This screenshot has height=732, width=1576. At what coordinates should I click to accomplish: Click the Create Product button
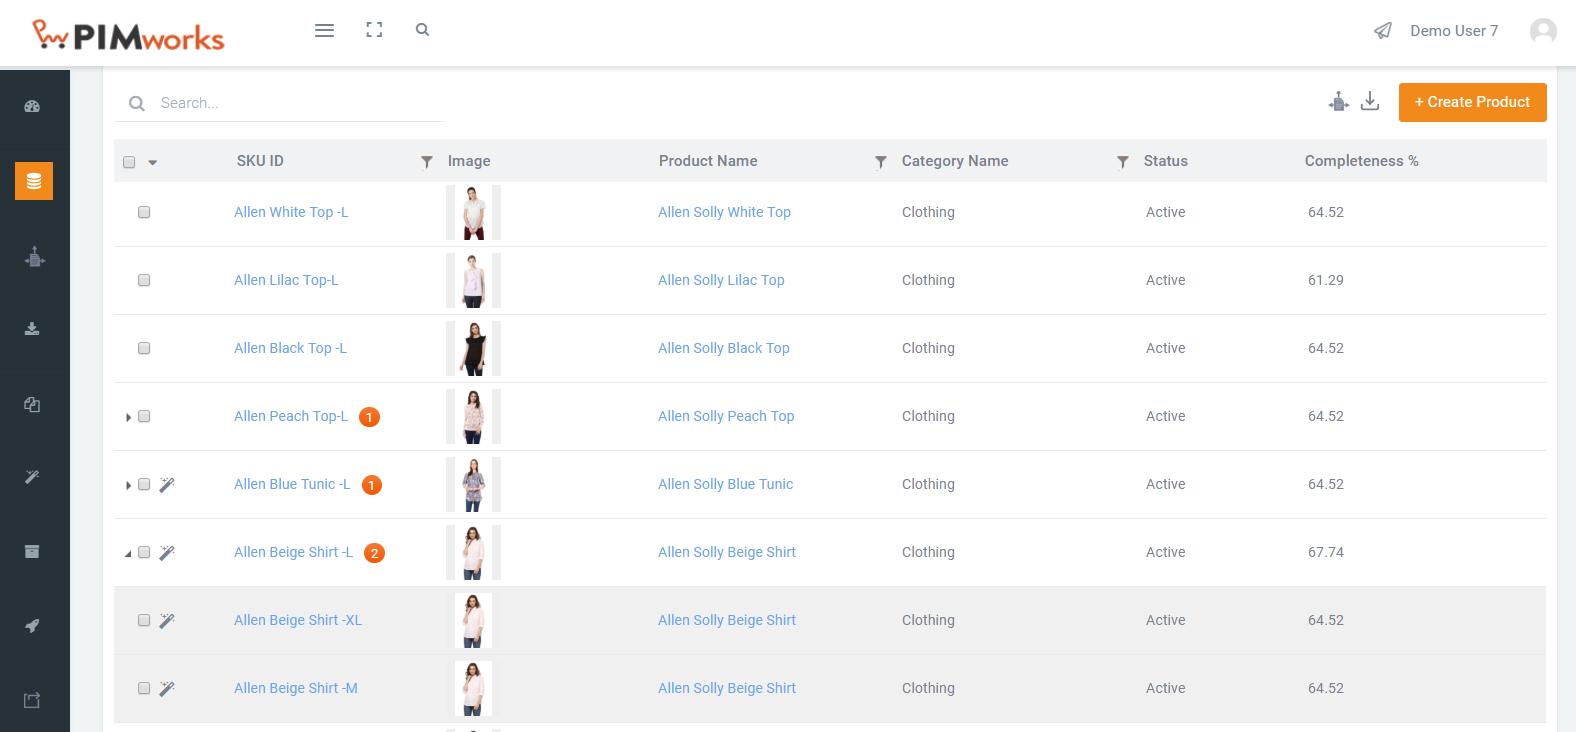[x=1472, y=102]
